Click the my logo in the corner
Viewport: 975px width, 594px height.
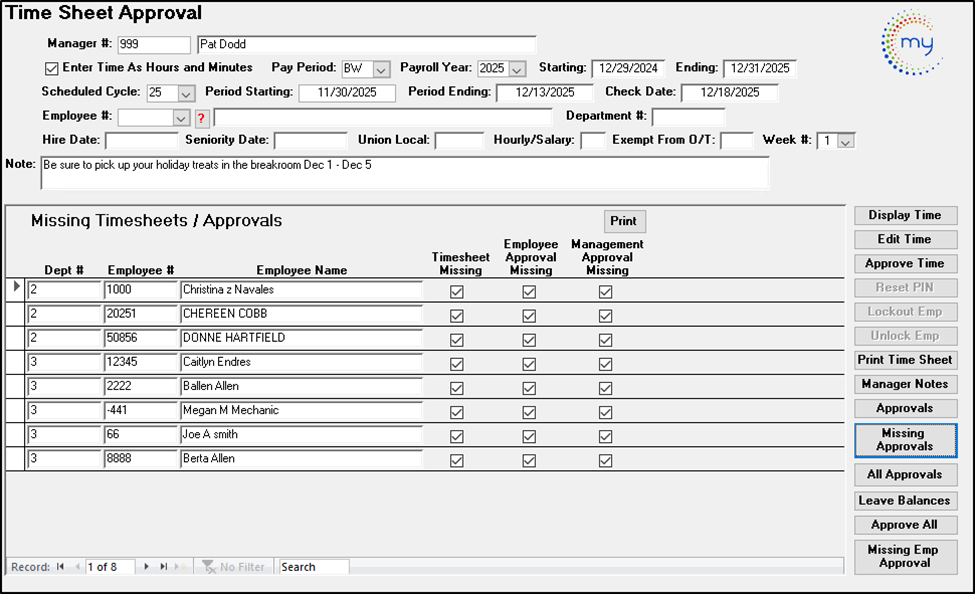(x=911, y=44)
